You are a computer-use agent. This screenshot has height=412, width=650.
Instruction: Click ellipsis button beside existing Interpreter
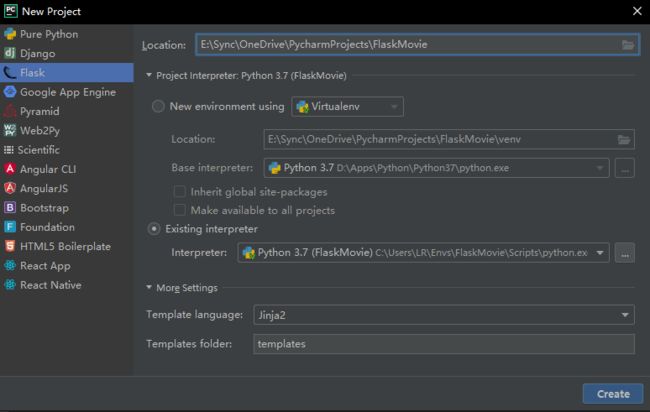pyautogui.click(x=625, y=253)
